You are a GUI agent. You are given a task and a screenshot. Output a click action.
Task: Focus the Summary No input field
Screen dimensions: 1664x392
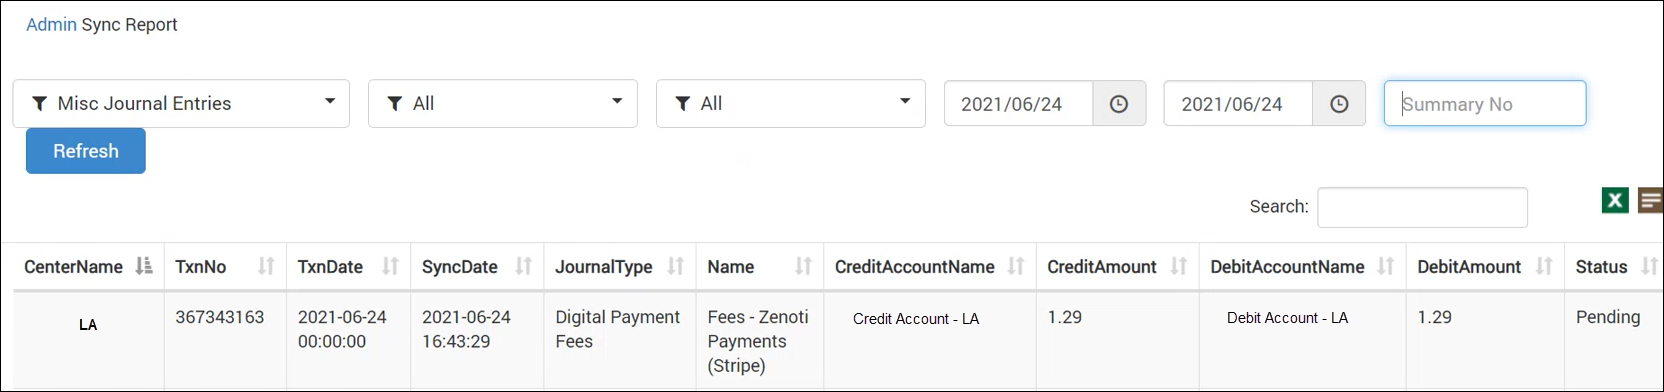(x=1485, y=104)
